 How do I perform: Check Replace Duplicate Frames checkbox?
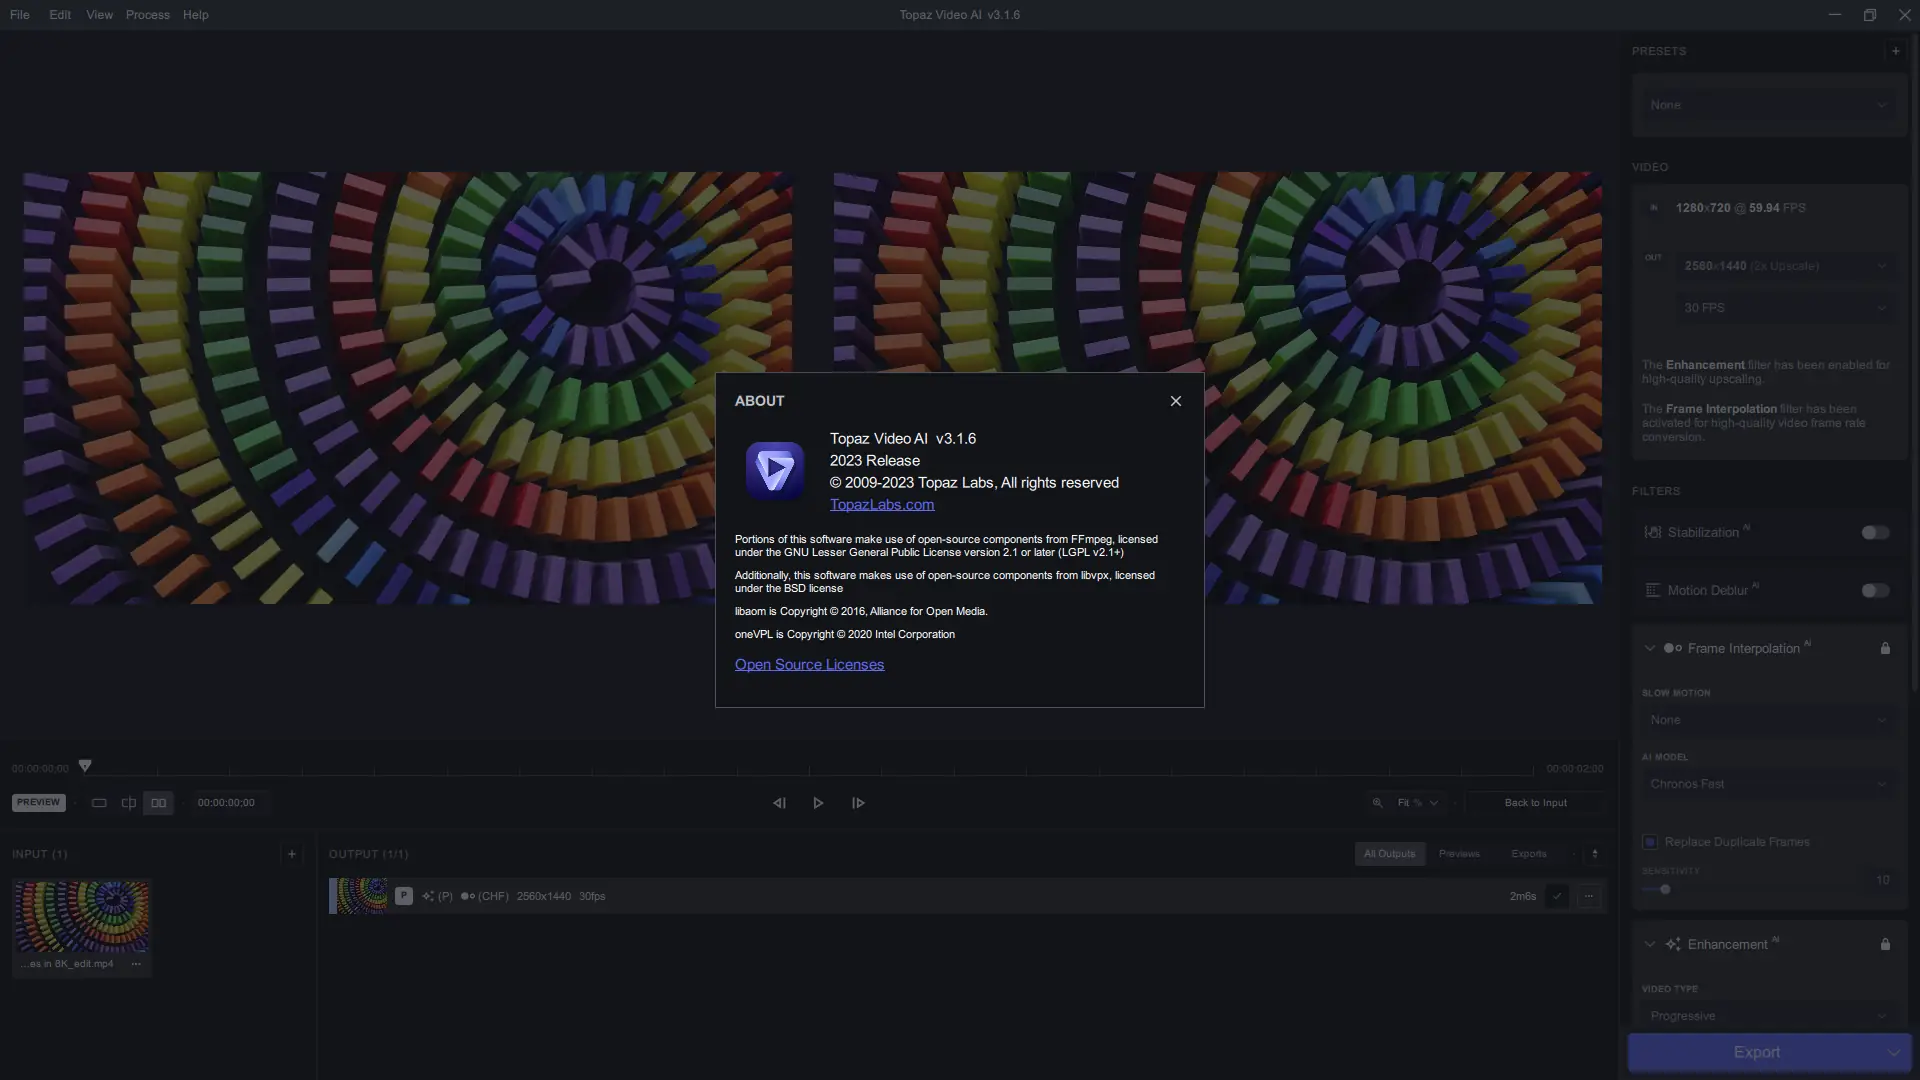[x=1650, y=842]
